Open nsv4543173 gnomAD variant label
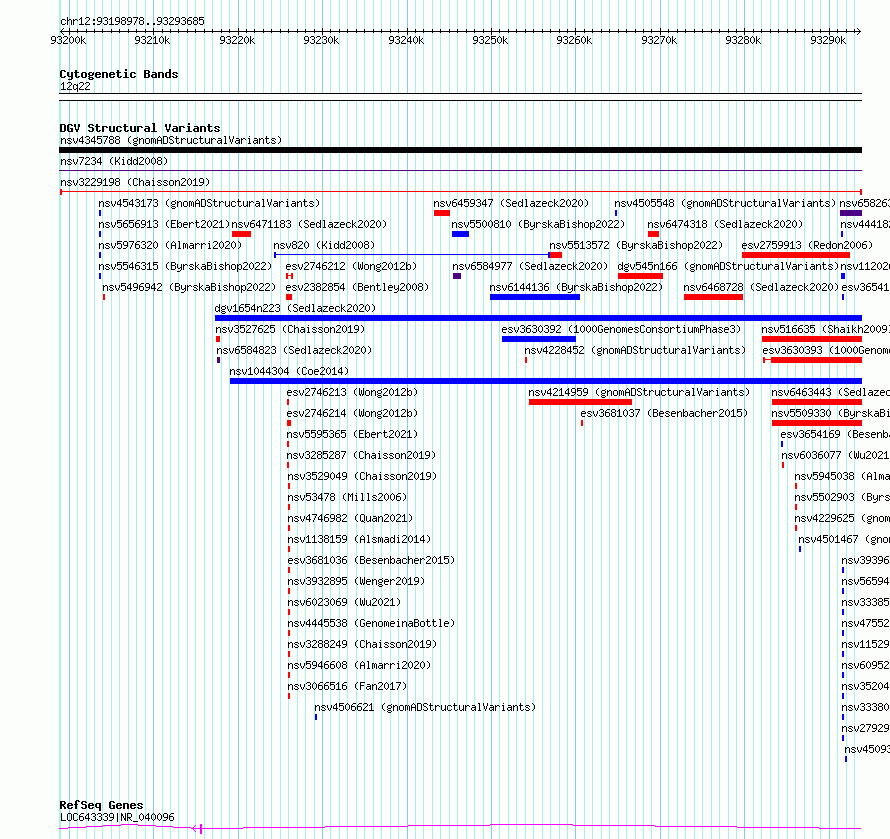Image resolution: width=890 pixels, height=839 pixels. point(209,203)
